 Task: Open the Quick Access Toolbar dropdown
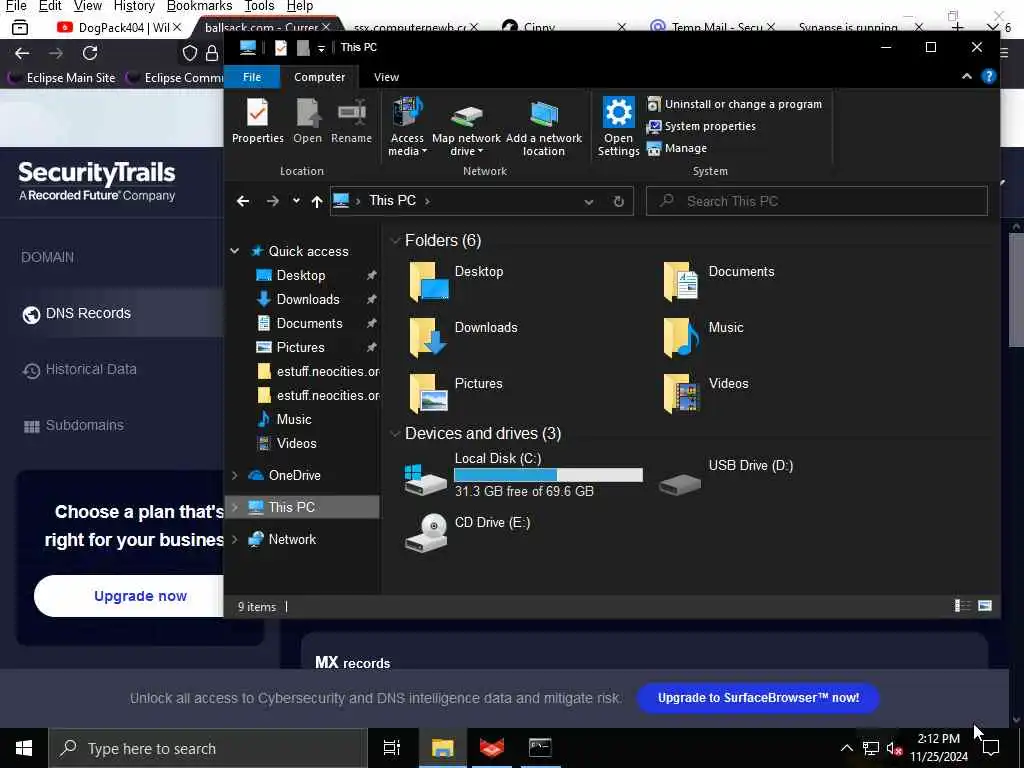point(321,48)
